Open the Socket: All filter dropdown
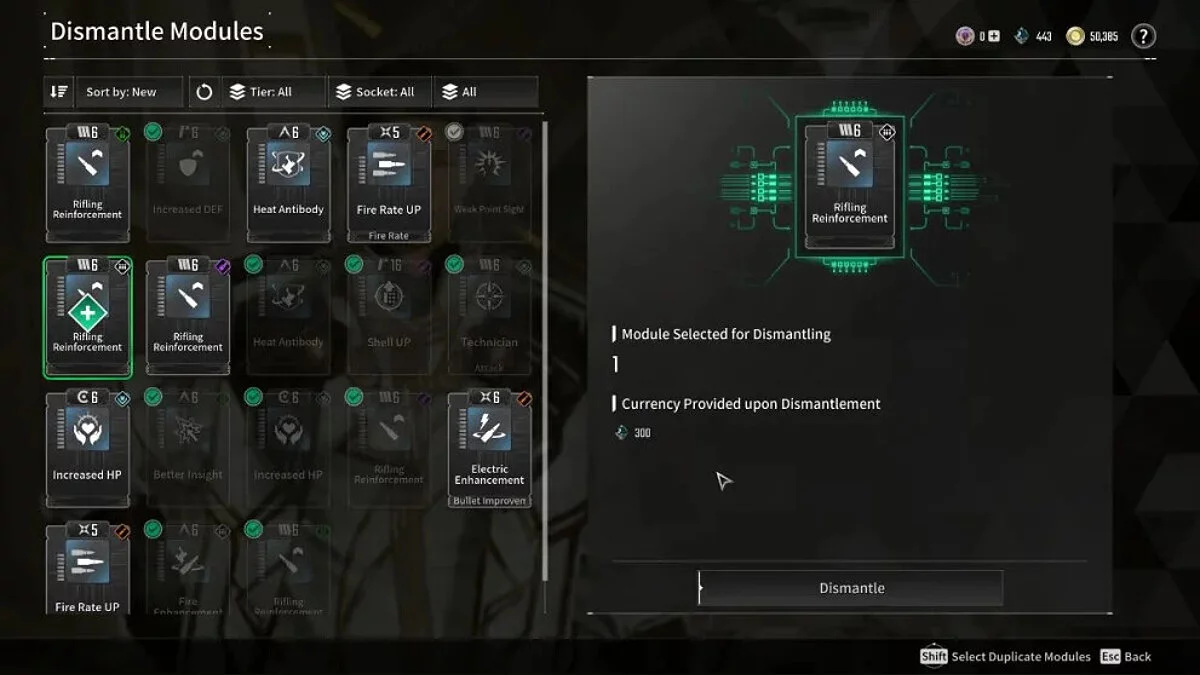 coord(380,92)
